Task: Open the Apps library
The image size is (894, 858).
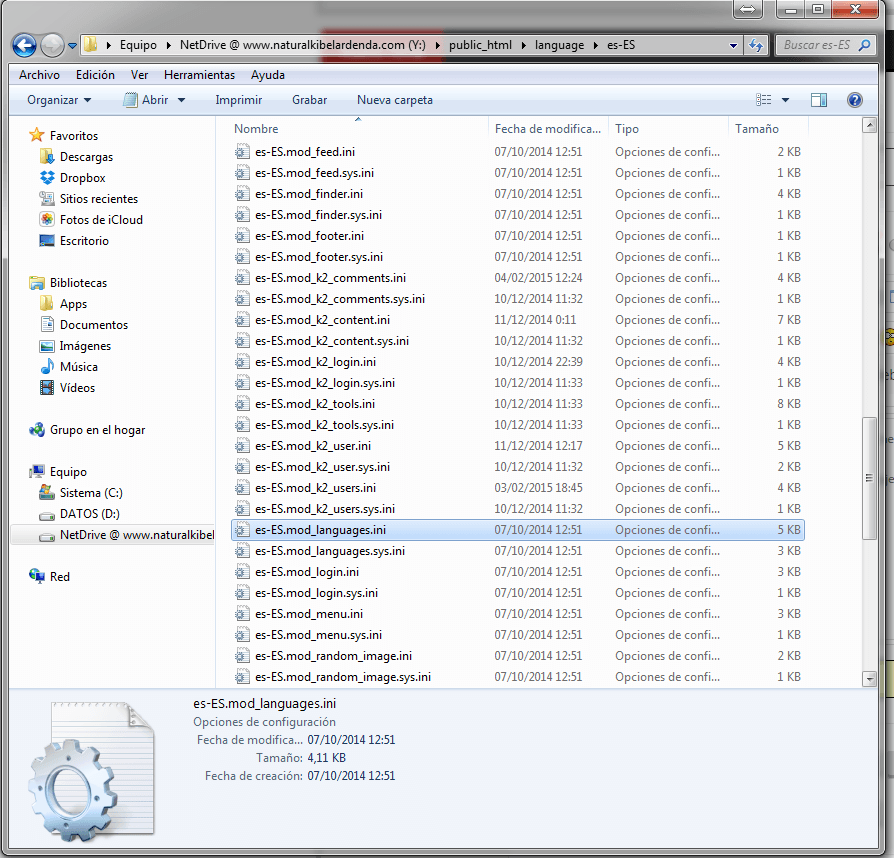Action: 73,303
